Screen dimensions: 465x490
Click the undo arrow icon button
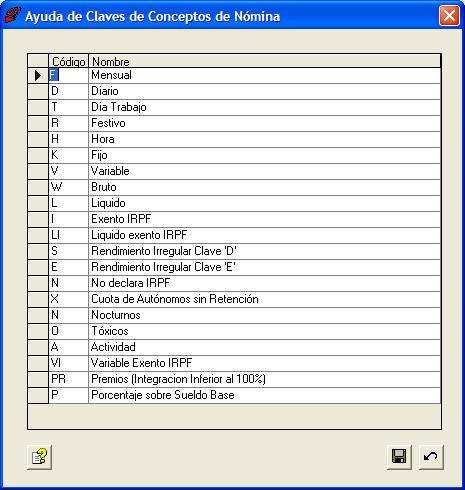coord(431,457)
